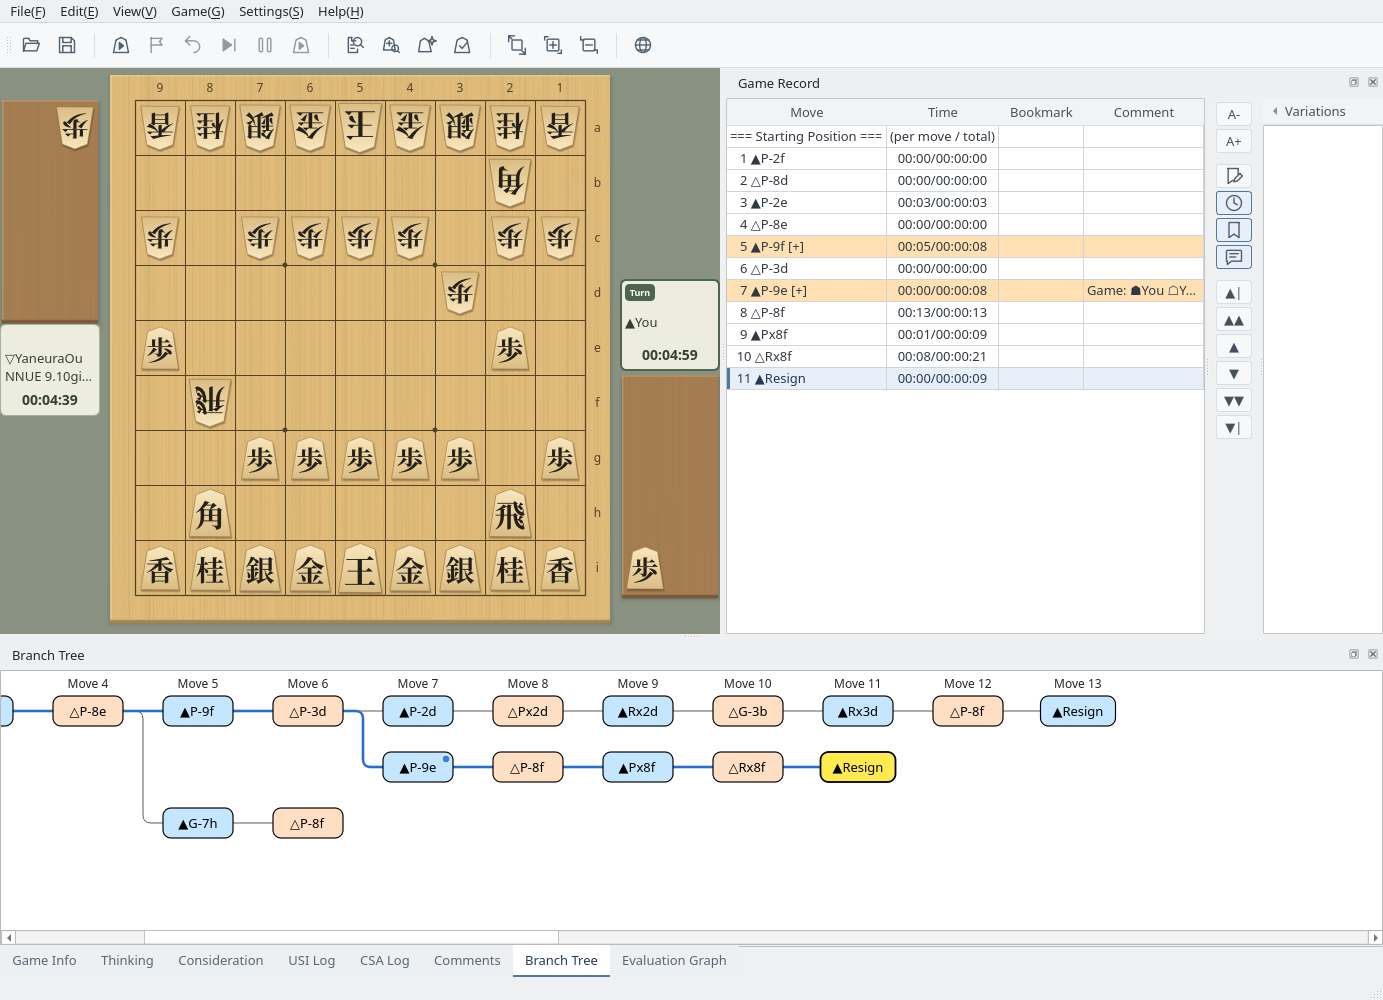This screenshot has height=1000, width=1383.
Task: Click the board shrink minus icon in toolbar
Action: (x=589, y=45)
